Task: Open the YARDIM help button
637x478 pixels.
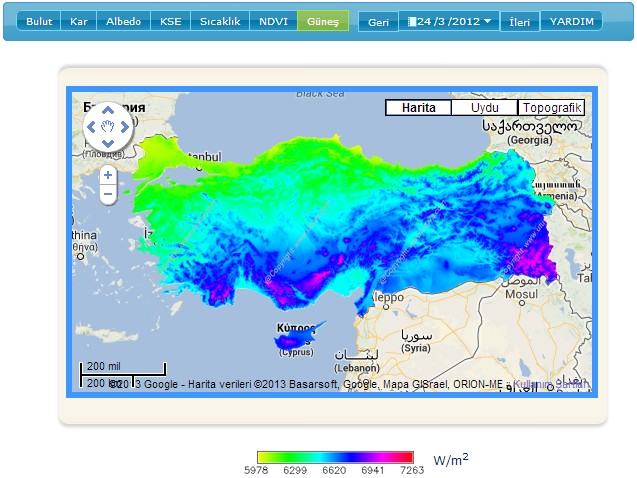Action: pos(572,21)
